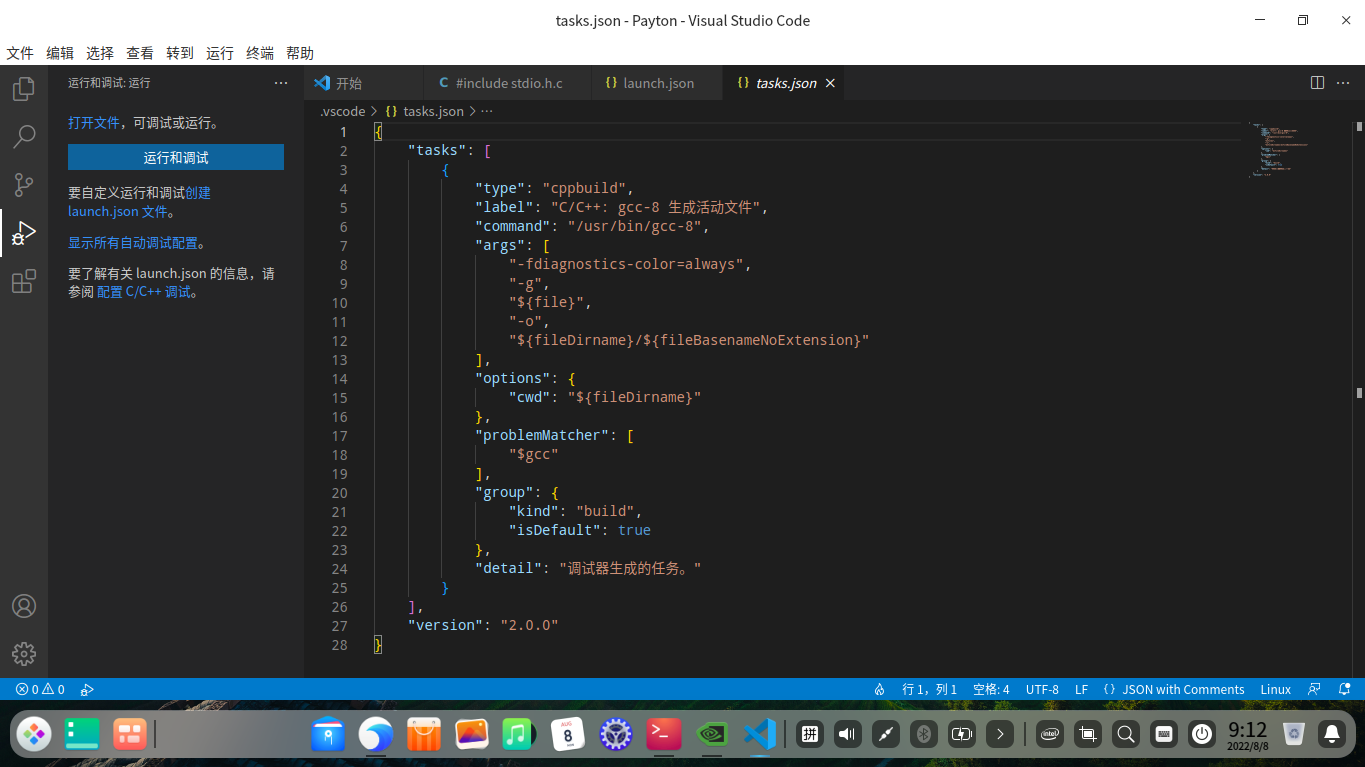
Task: Click the Accounts icon in activity bar
Action: coord(24,606)
